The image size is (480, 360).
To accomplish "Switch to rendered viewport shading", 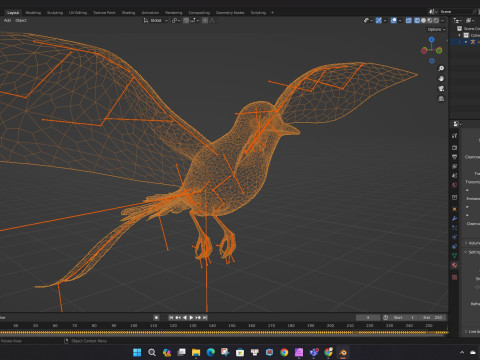I will 436,20.
